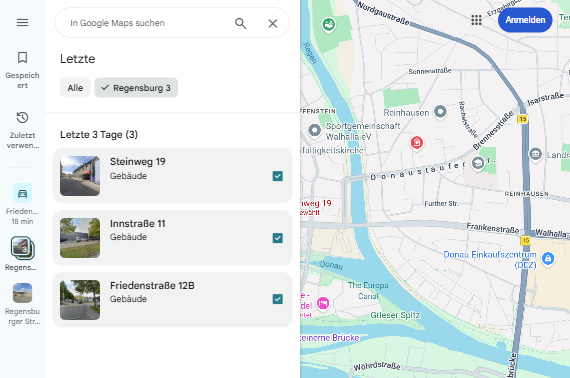Click the Steinerne Brücke map label

(330, 338)
